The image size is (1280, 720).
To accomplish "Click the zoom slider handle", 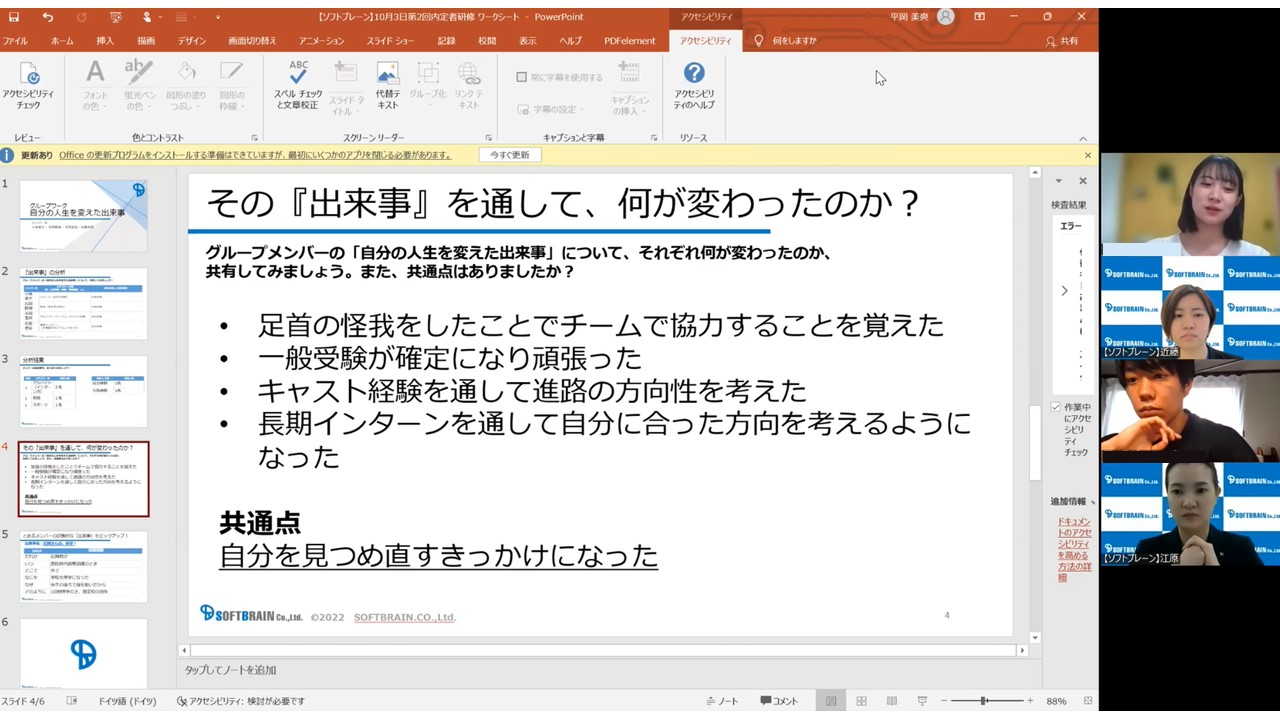I will coord(984,701).
